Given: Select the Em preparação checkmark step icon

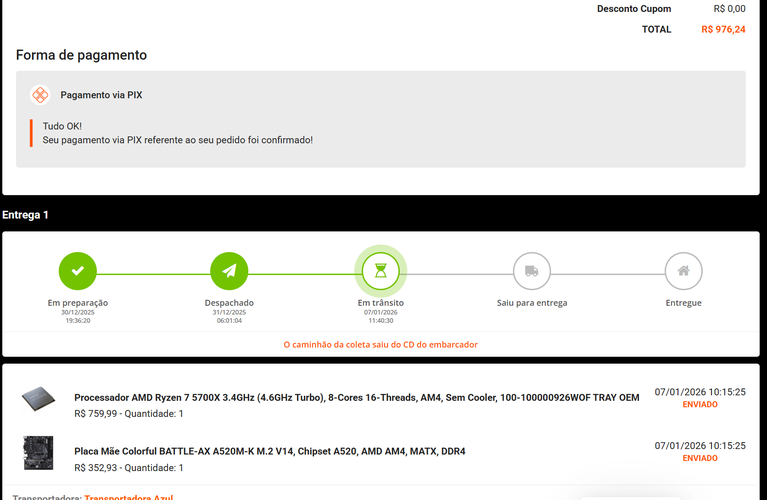Looking at the screenshot, I should pyautogui.click(x=78, y=271).
